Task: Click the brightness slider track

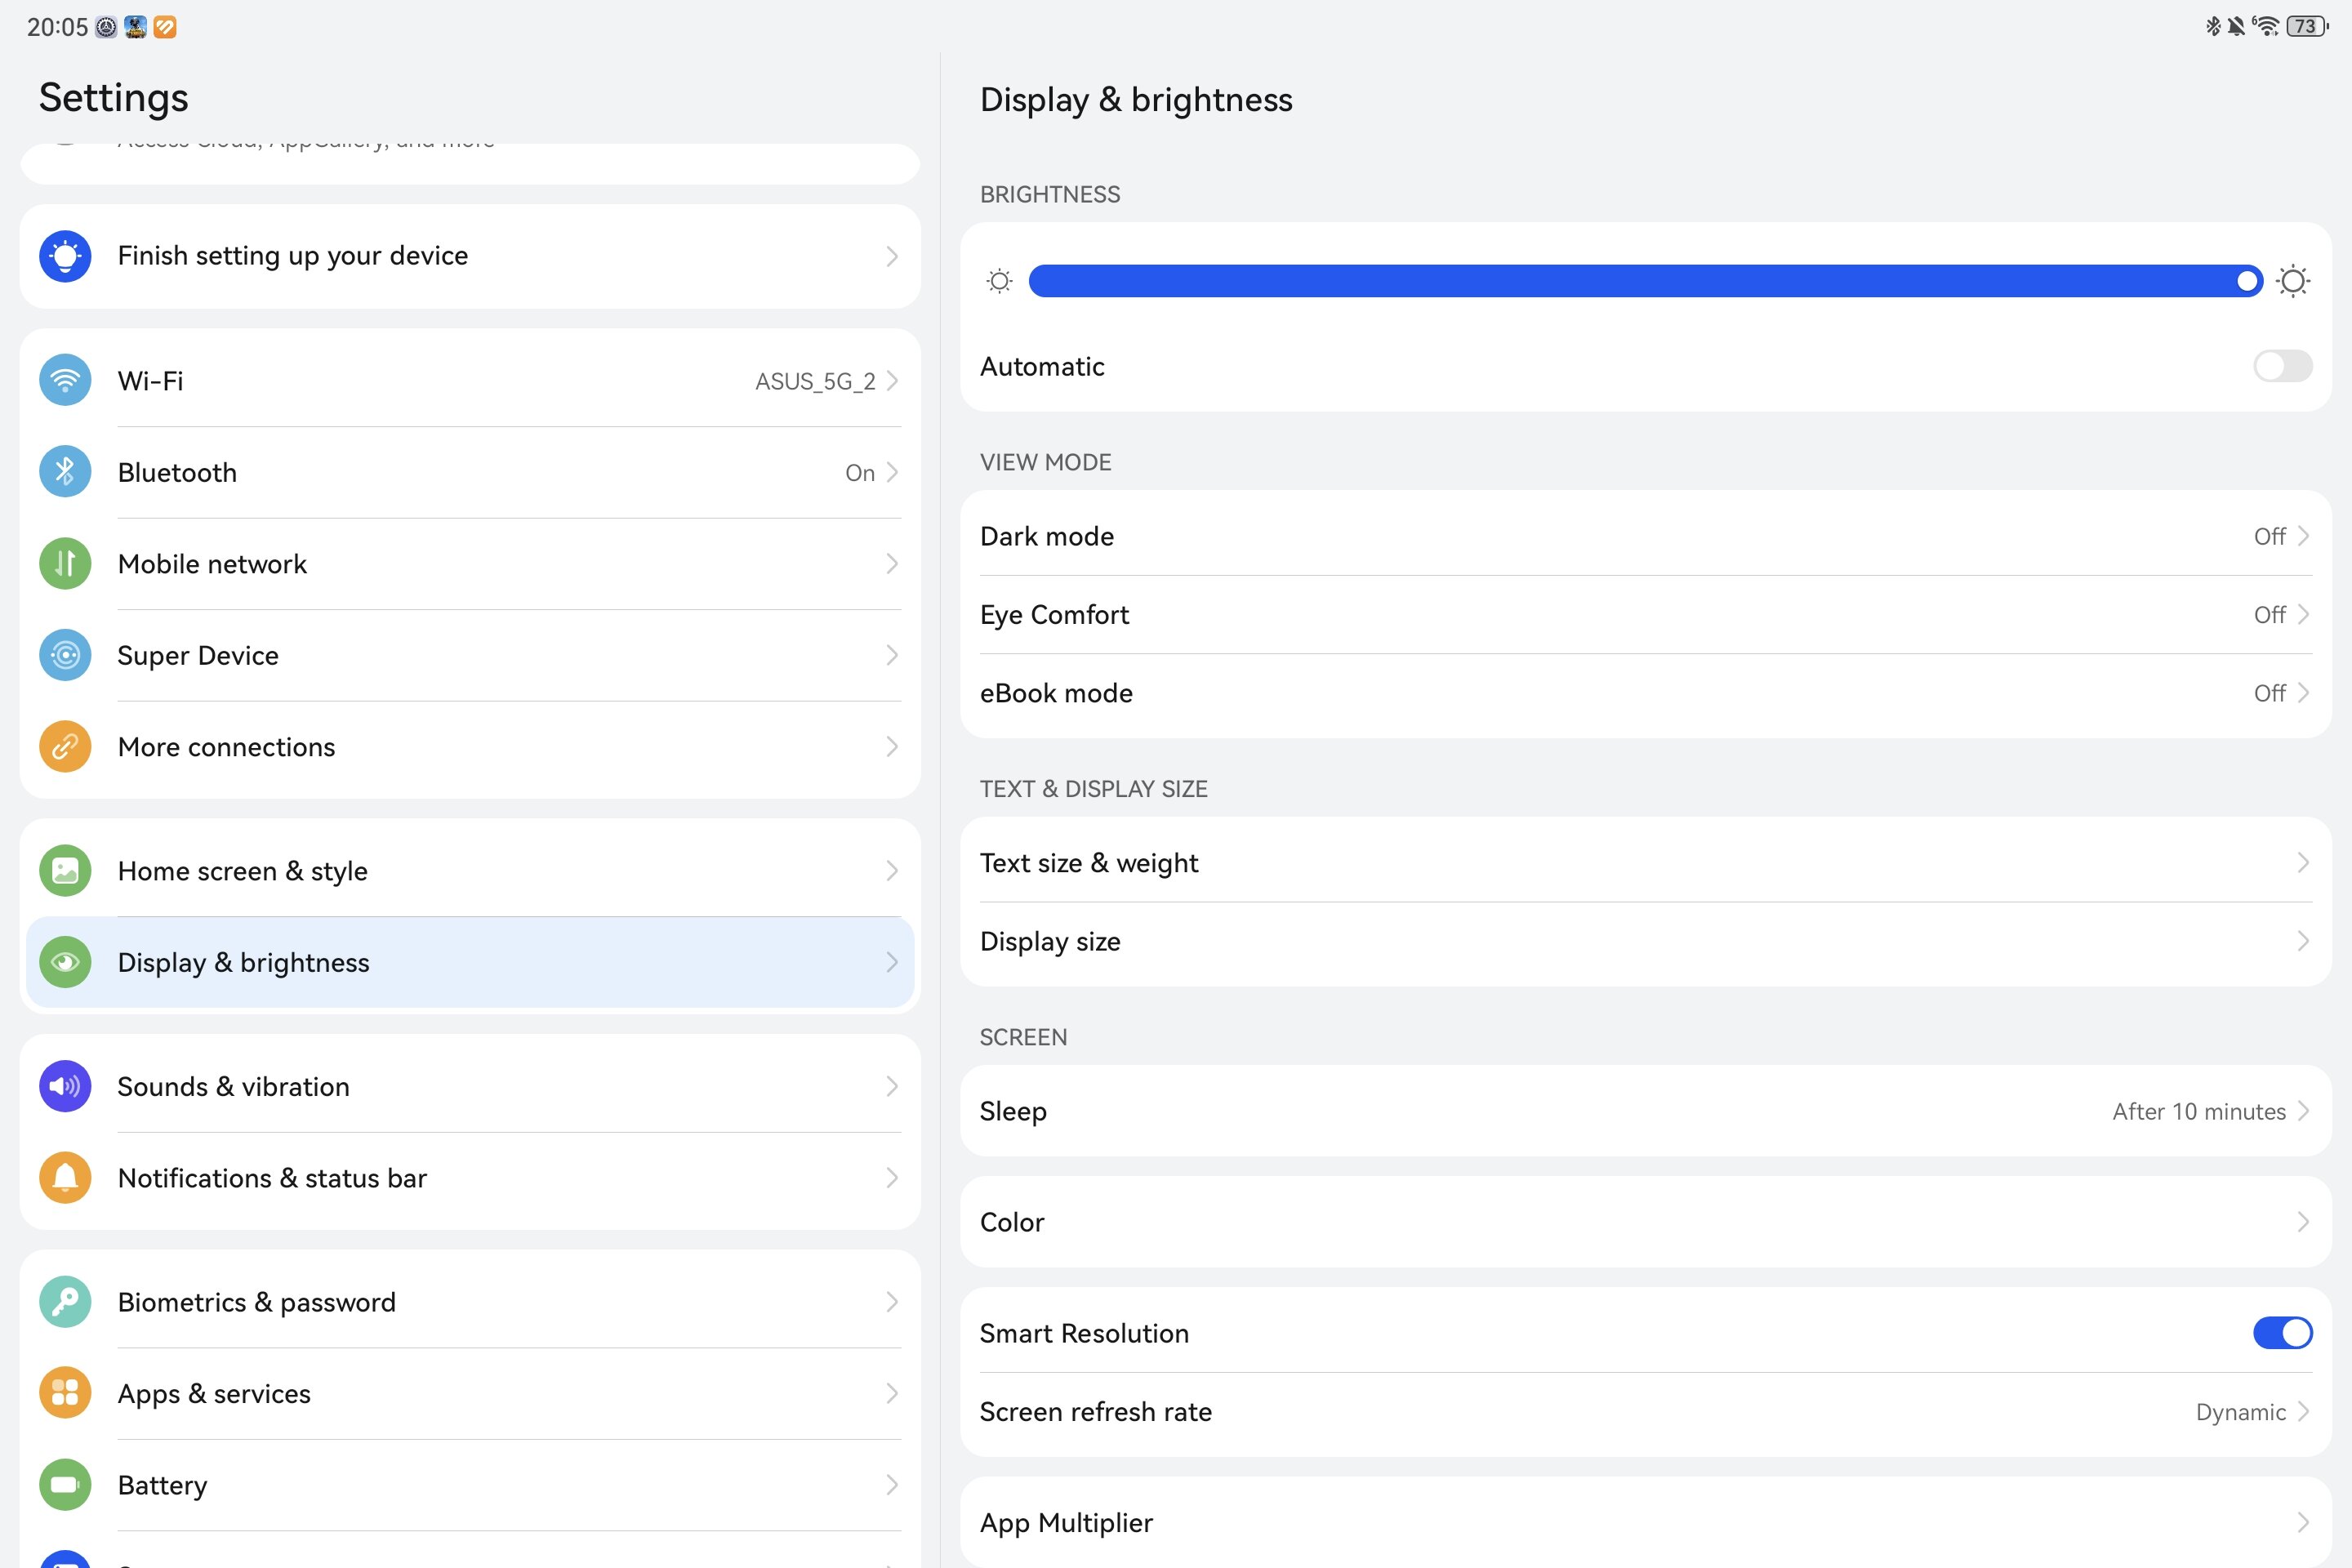Action: click(1645, 281)
